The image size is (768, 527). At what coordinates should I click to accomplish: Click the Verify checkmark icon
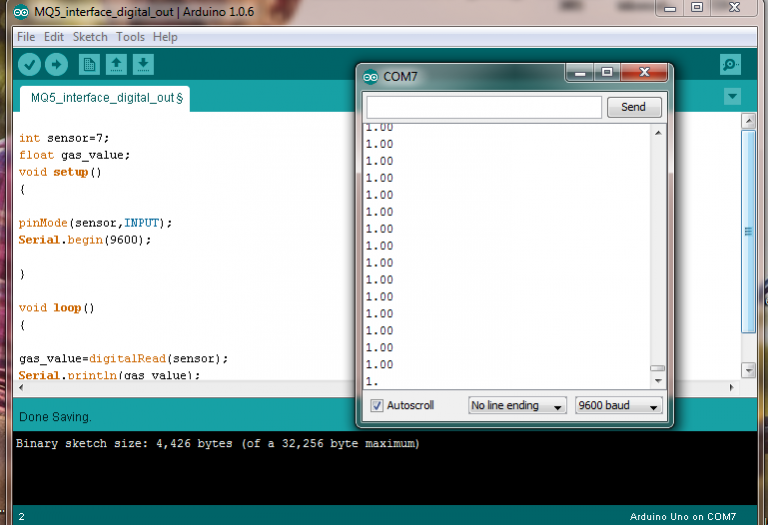point(30,64)
